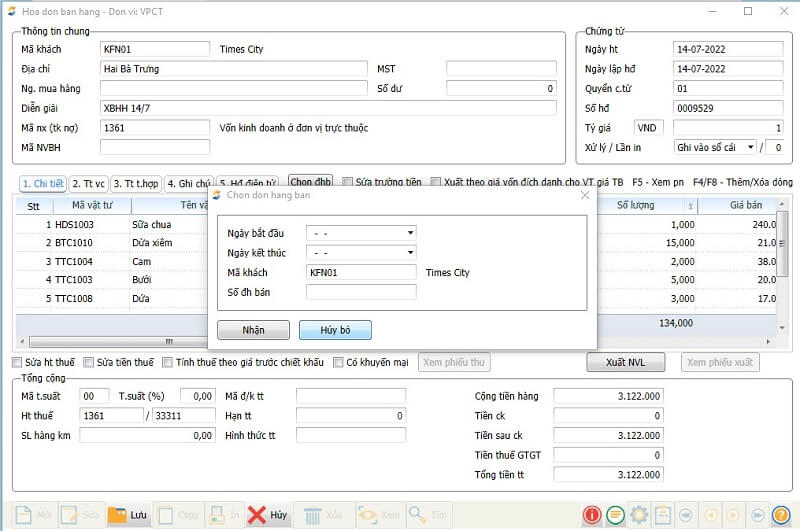Click the Hình thức tt input field
This screenshot has width=800, height=531.
[x=351, y=436]
